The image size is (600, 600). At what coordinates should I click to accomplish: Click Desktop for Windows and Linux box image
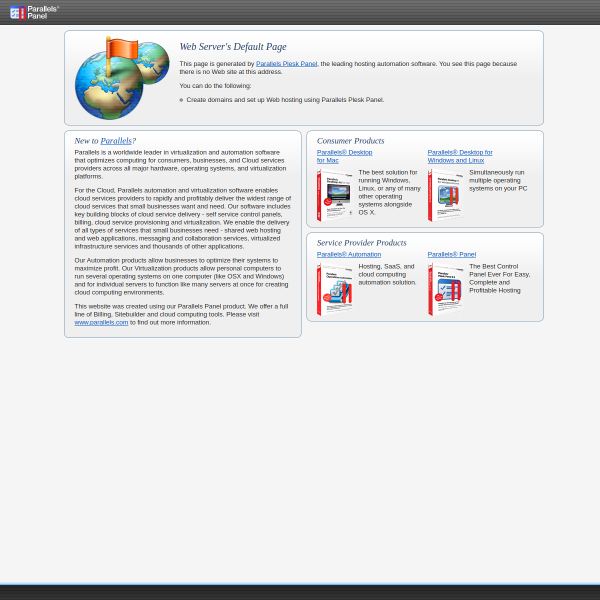445,195
